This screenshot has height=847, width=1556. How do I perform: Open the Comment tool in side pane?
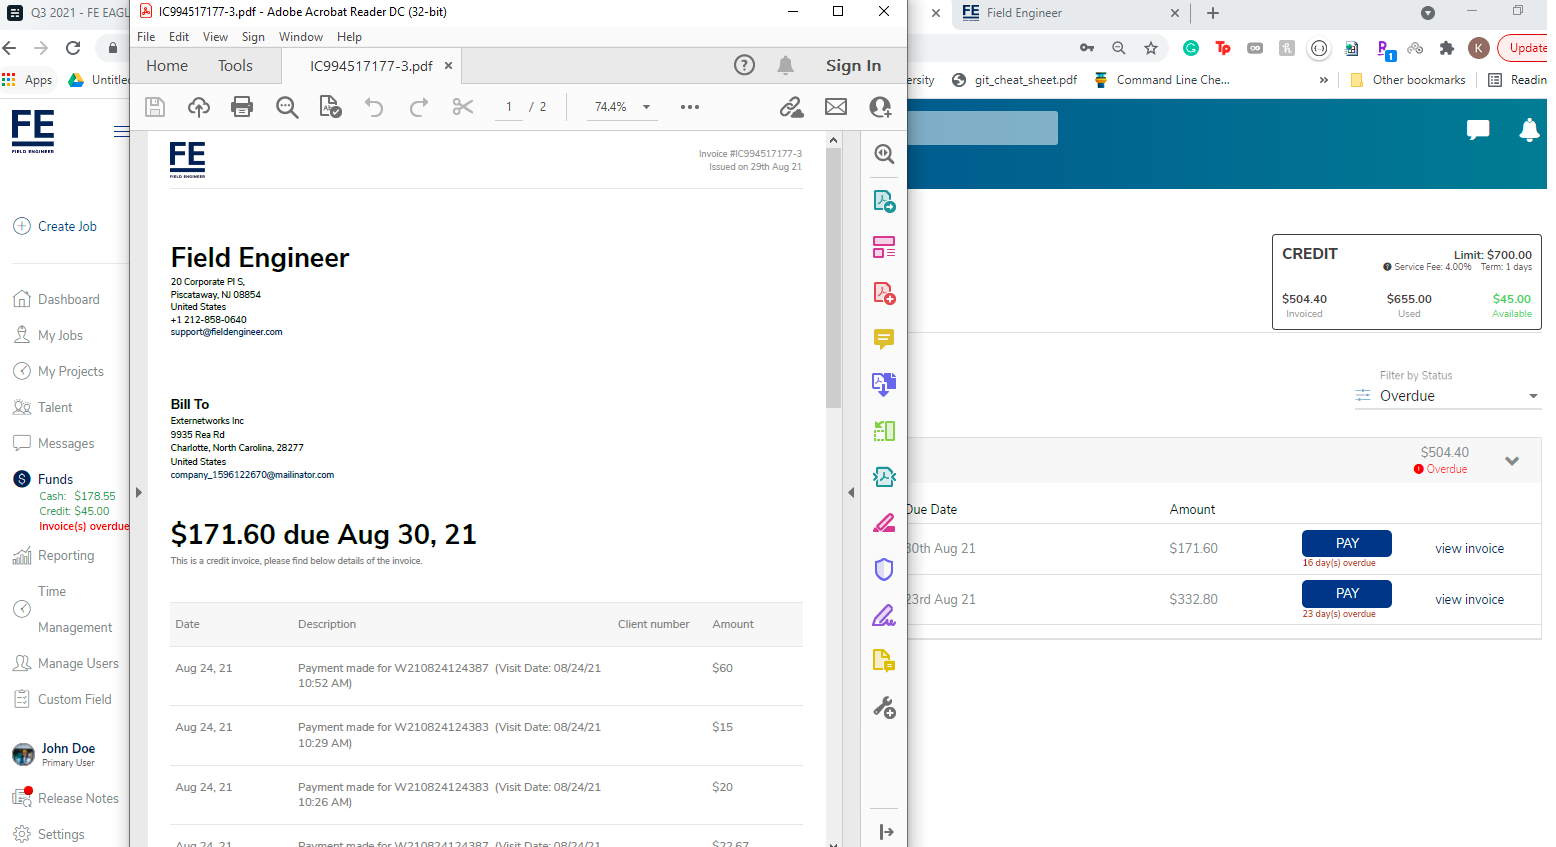coord(884,339)
